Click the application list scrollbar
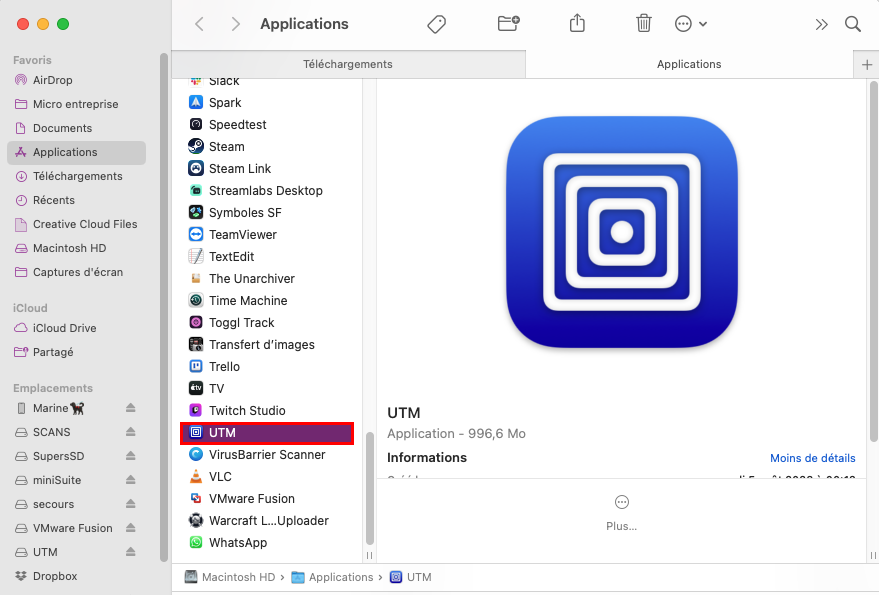 point(369,488)
